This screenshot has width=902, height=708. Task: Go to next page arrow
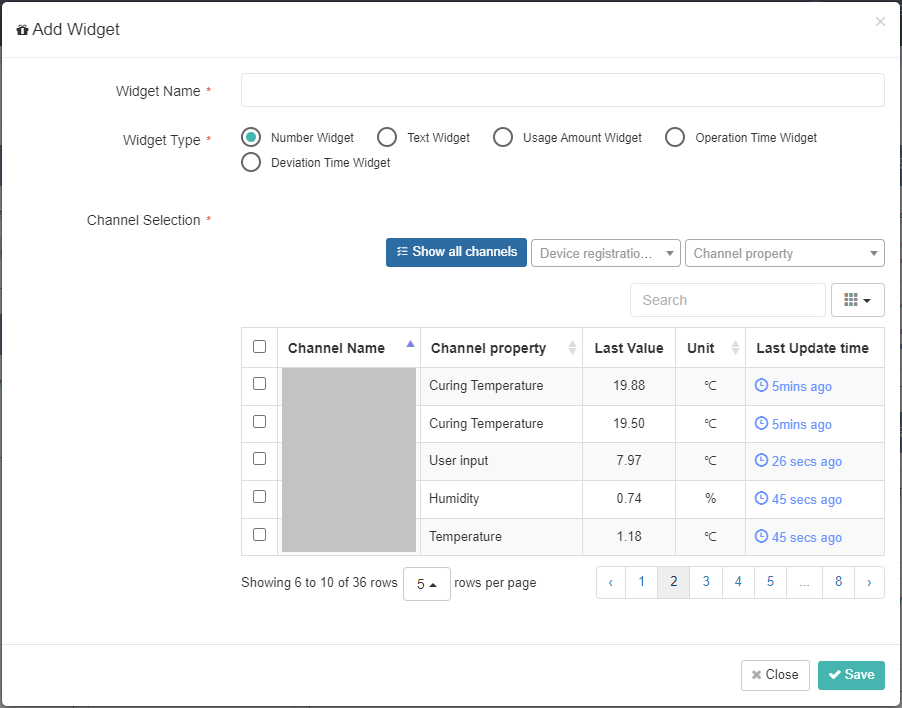click(x=869, y=582)
